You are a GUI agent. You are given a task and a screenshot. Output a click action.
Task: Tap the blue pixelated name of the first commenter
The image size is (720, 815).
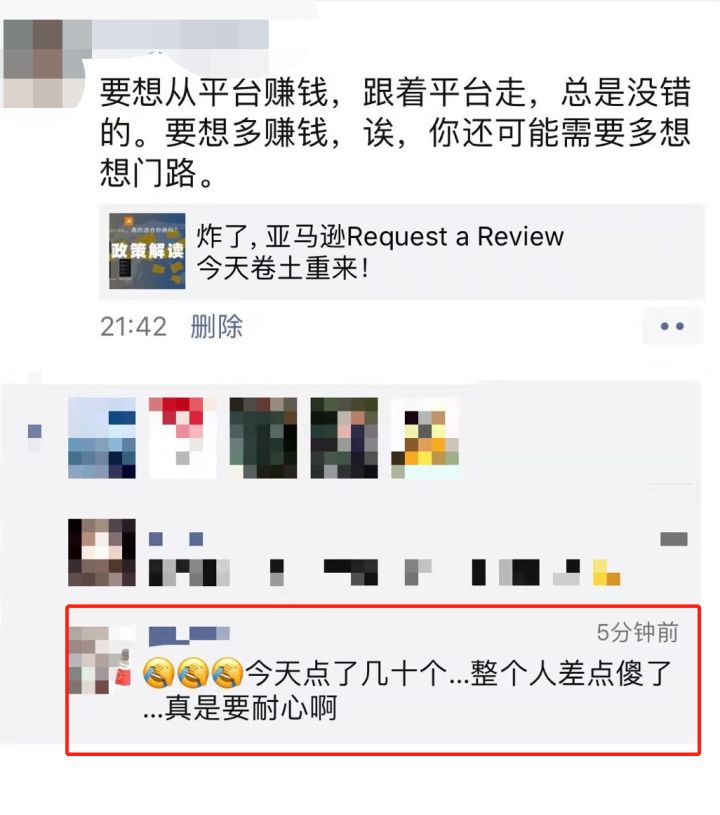176,538
